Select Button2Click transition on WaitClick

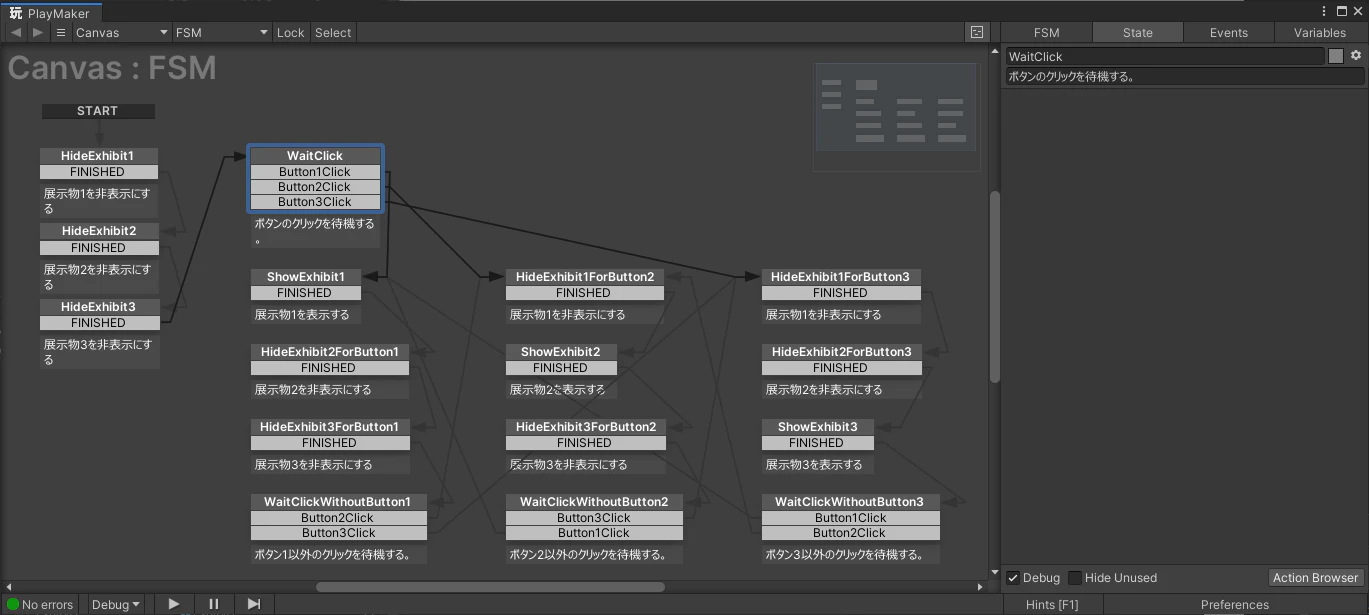315,187
